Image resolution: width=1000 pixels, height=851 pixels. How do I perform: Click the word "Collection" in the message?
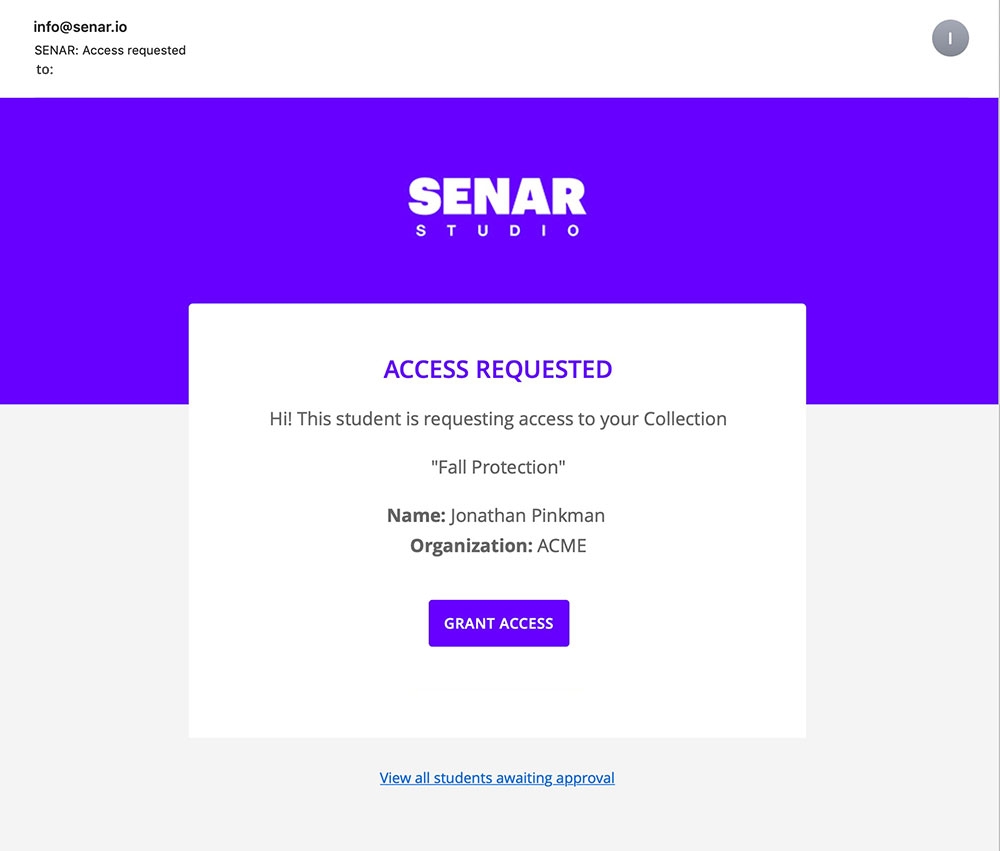click(x=685, y=419)
